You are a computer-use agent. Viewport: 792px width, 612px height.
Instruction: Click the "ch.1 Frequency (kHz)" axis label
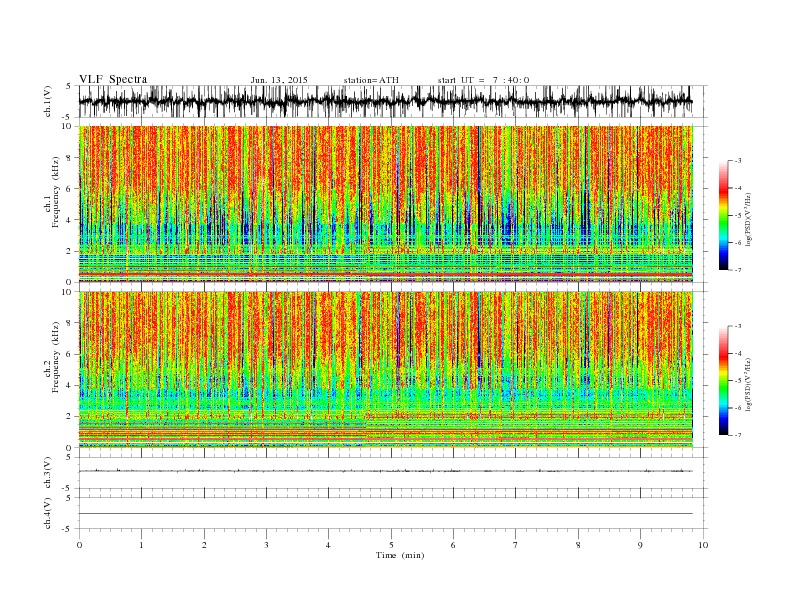(x=52, y=192)
